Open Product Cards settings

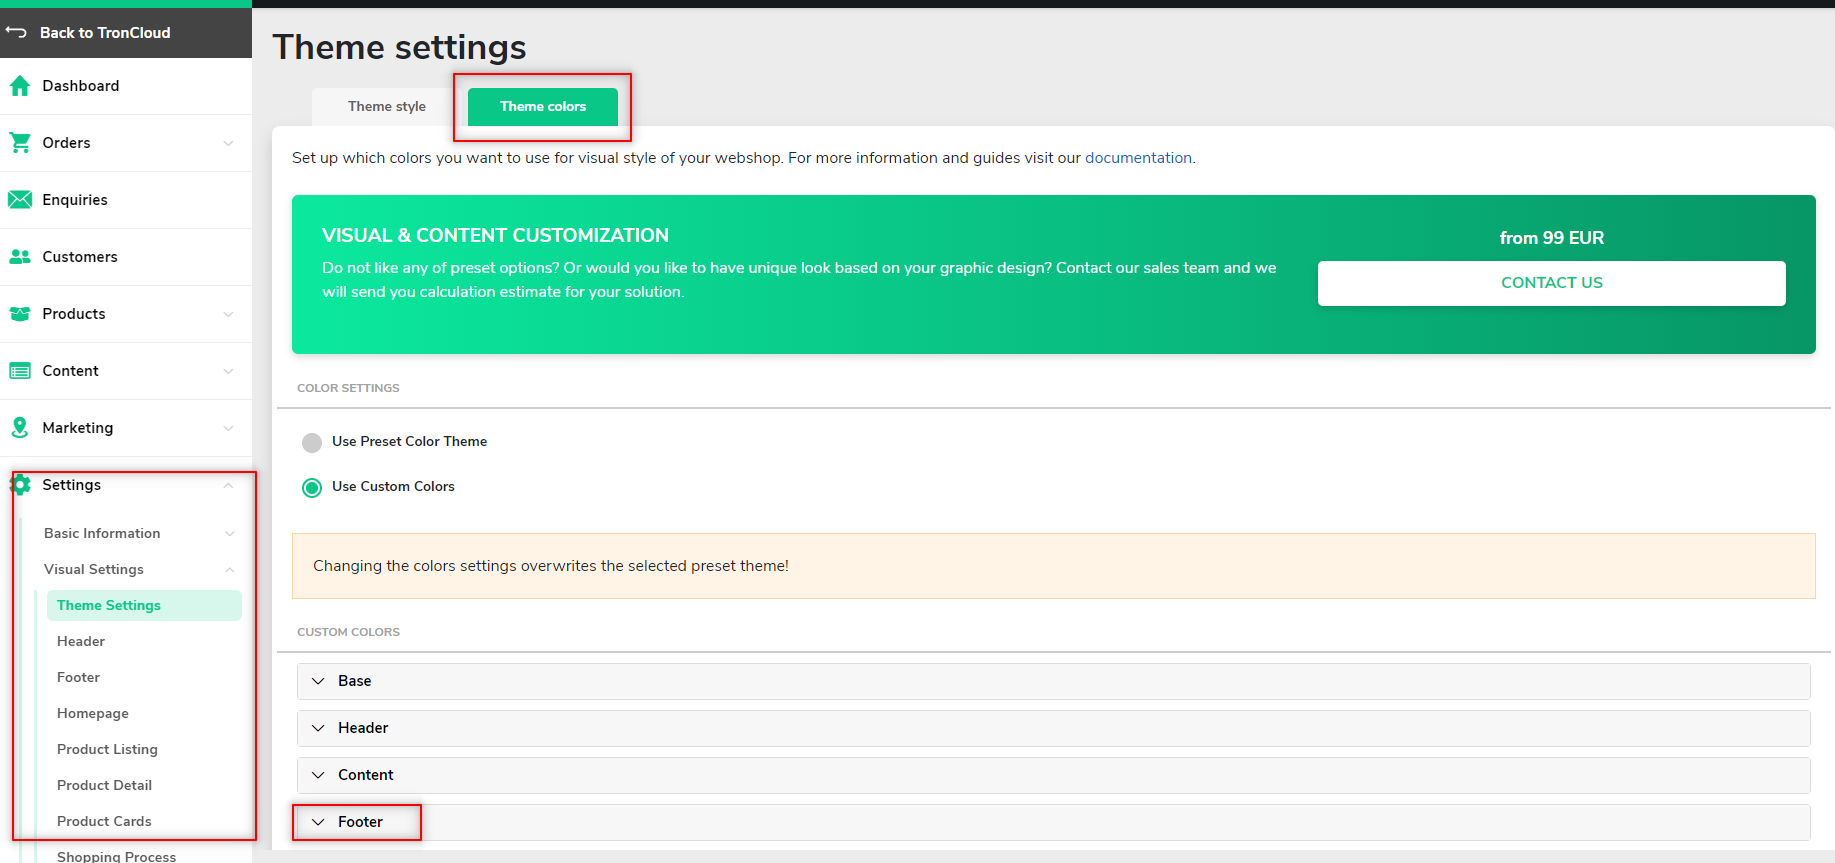pos(104,822)
